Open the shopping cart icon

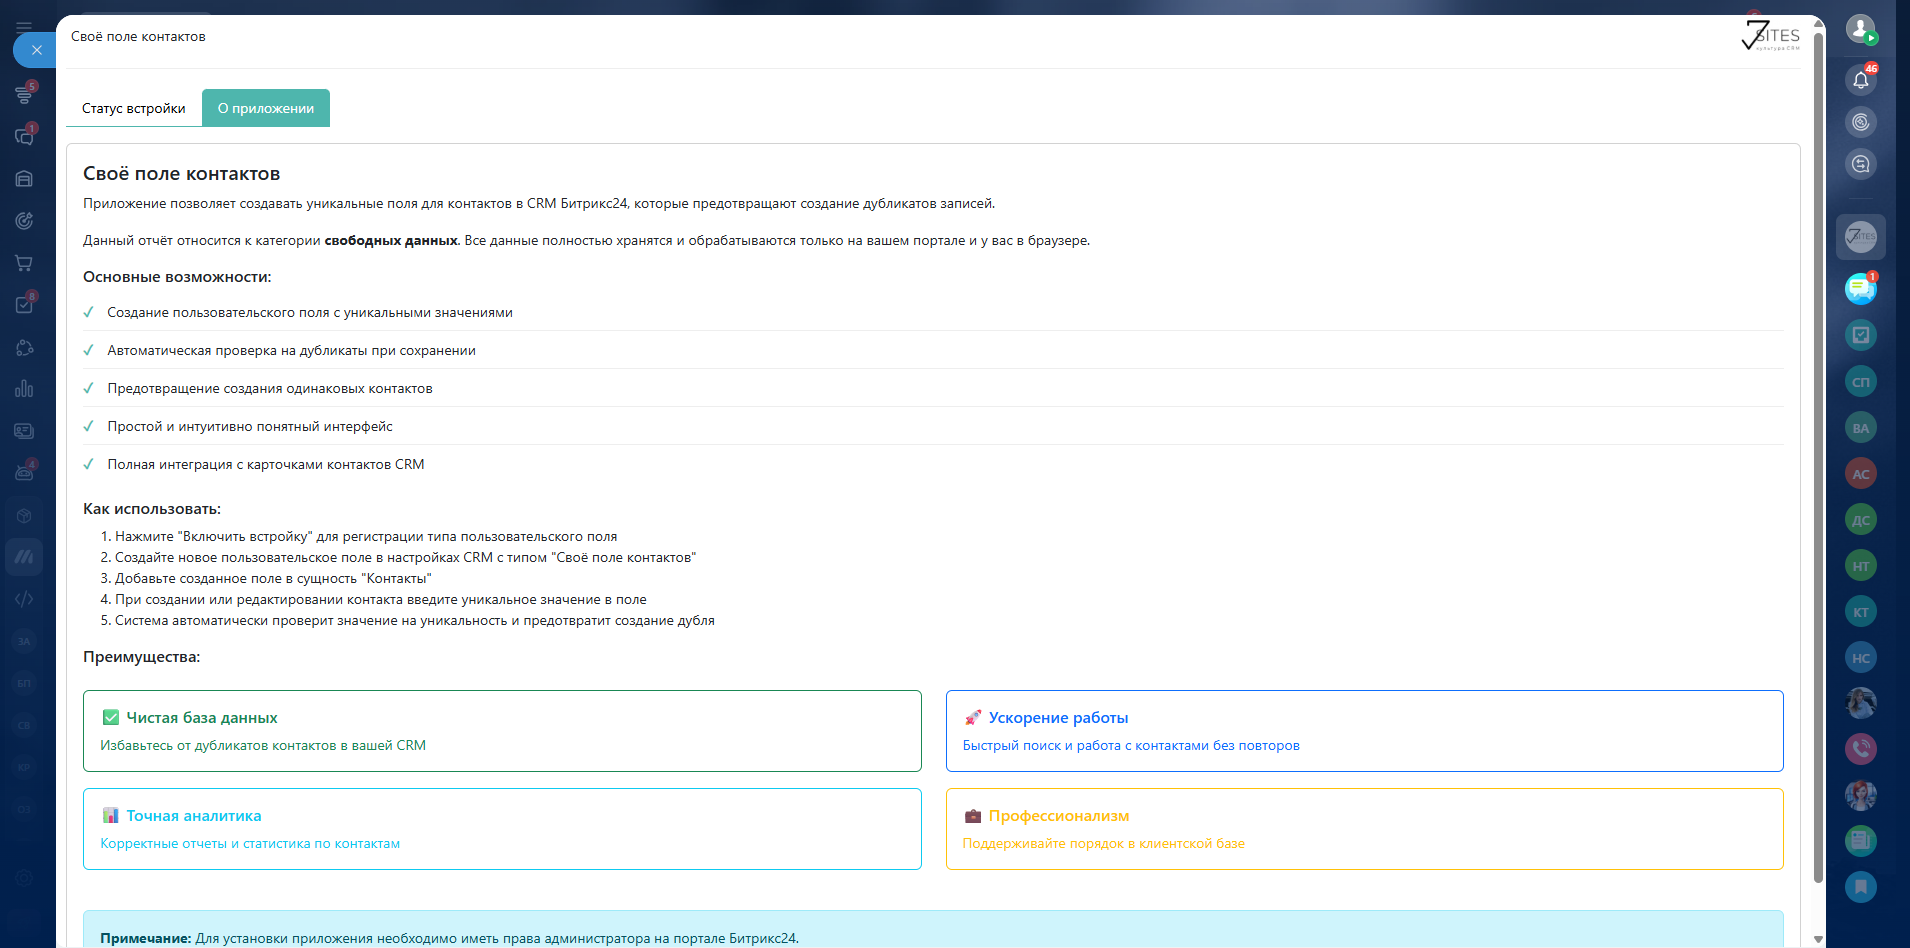(24, 263)
